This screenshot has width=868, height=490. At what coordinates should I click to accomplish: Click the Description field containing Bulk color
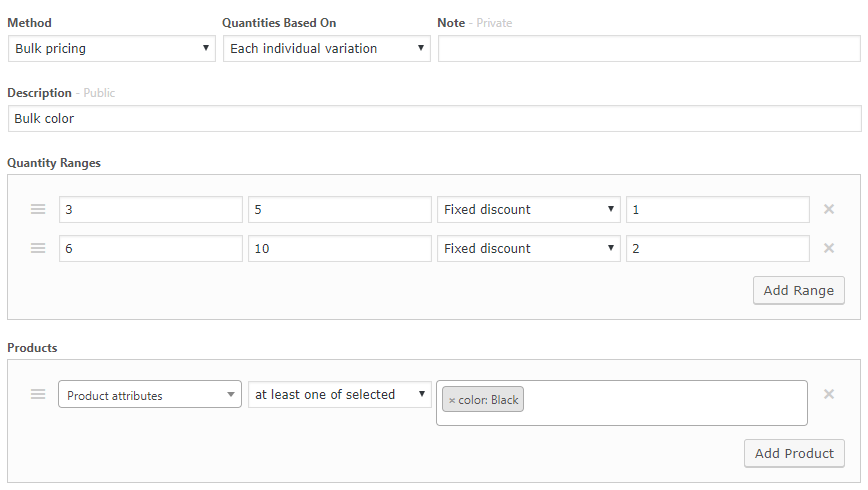click(435, 118)
